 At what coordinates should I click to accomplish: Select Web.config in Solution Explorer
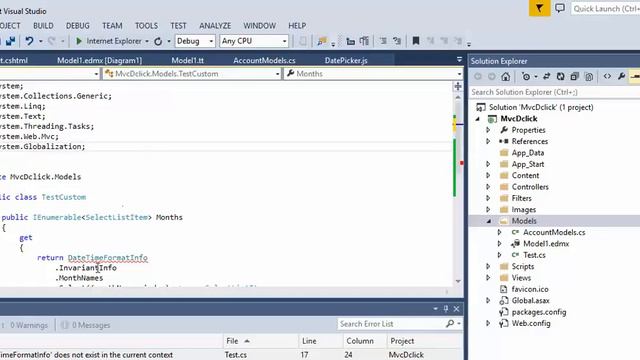pyautogui.click(x=531, y=324)
